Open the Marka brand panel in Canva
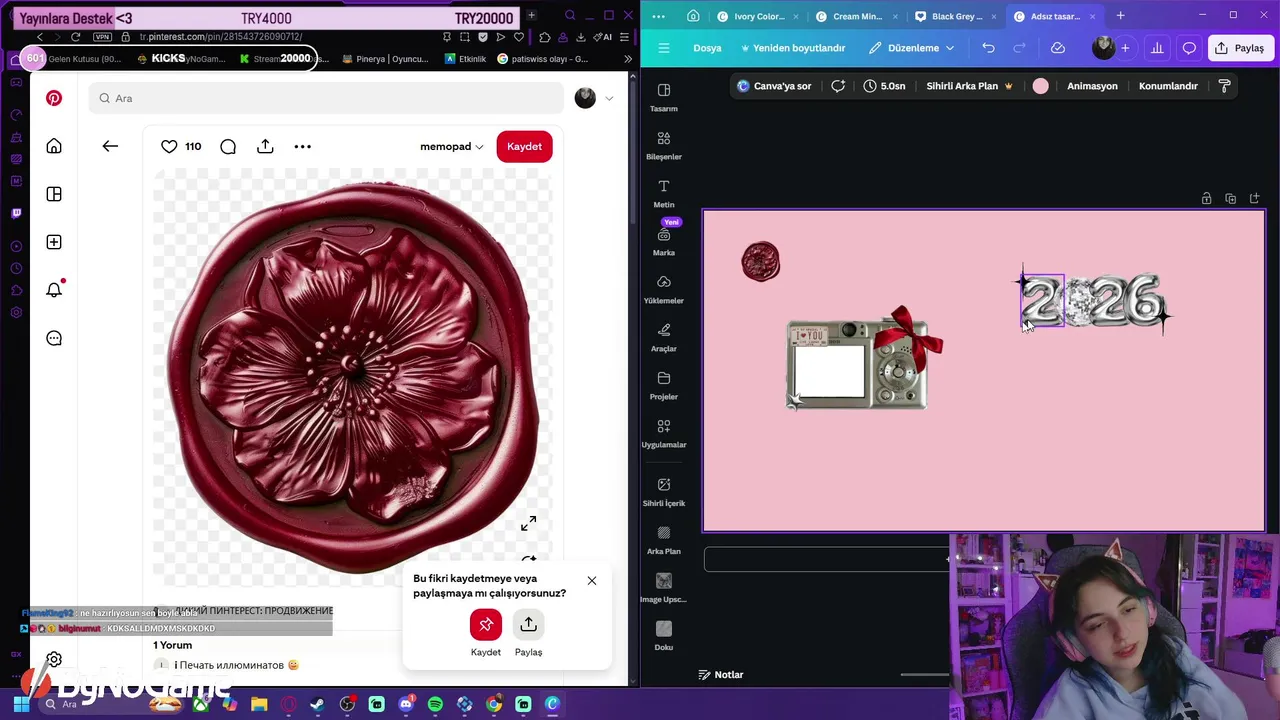 [664, 241]
